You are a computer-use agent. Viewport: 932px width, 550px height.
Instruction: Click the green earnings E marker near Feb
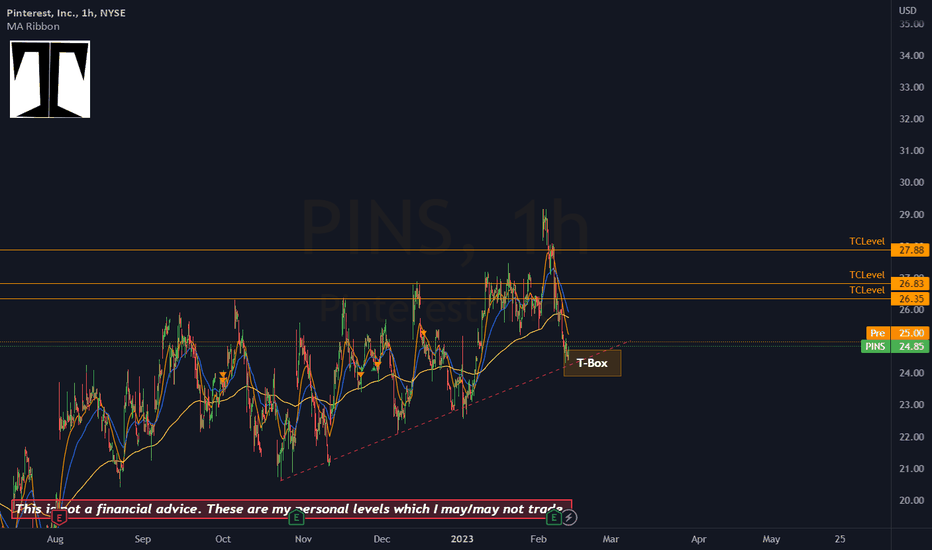(554, 518)
